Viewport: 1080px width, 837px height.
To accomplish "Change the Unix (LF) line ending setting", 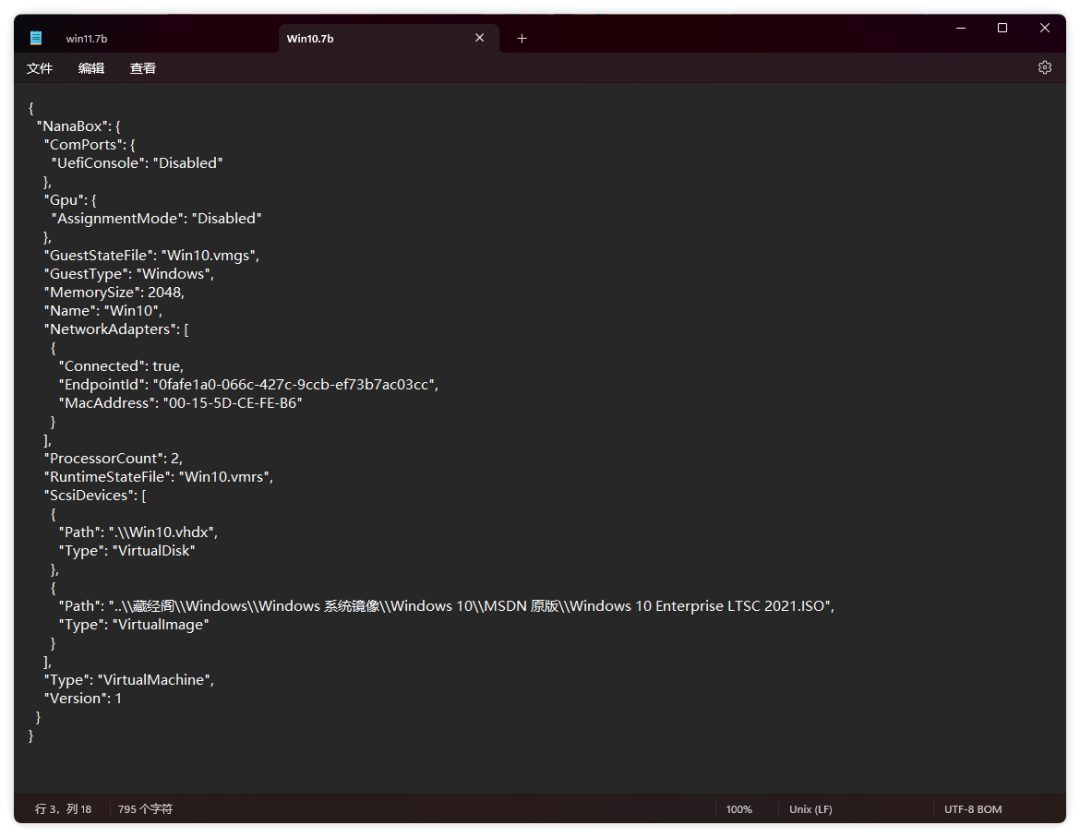I will point(810,809).
